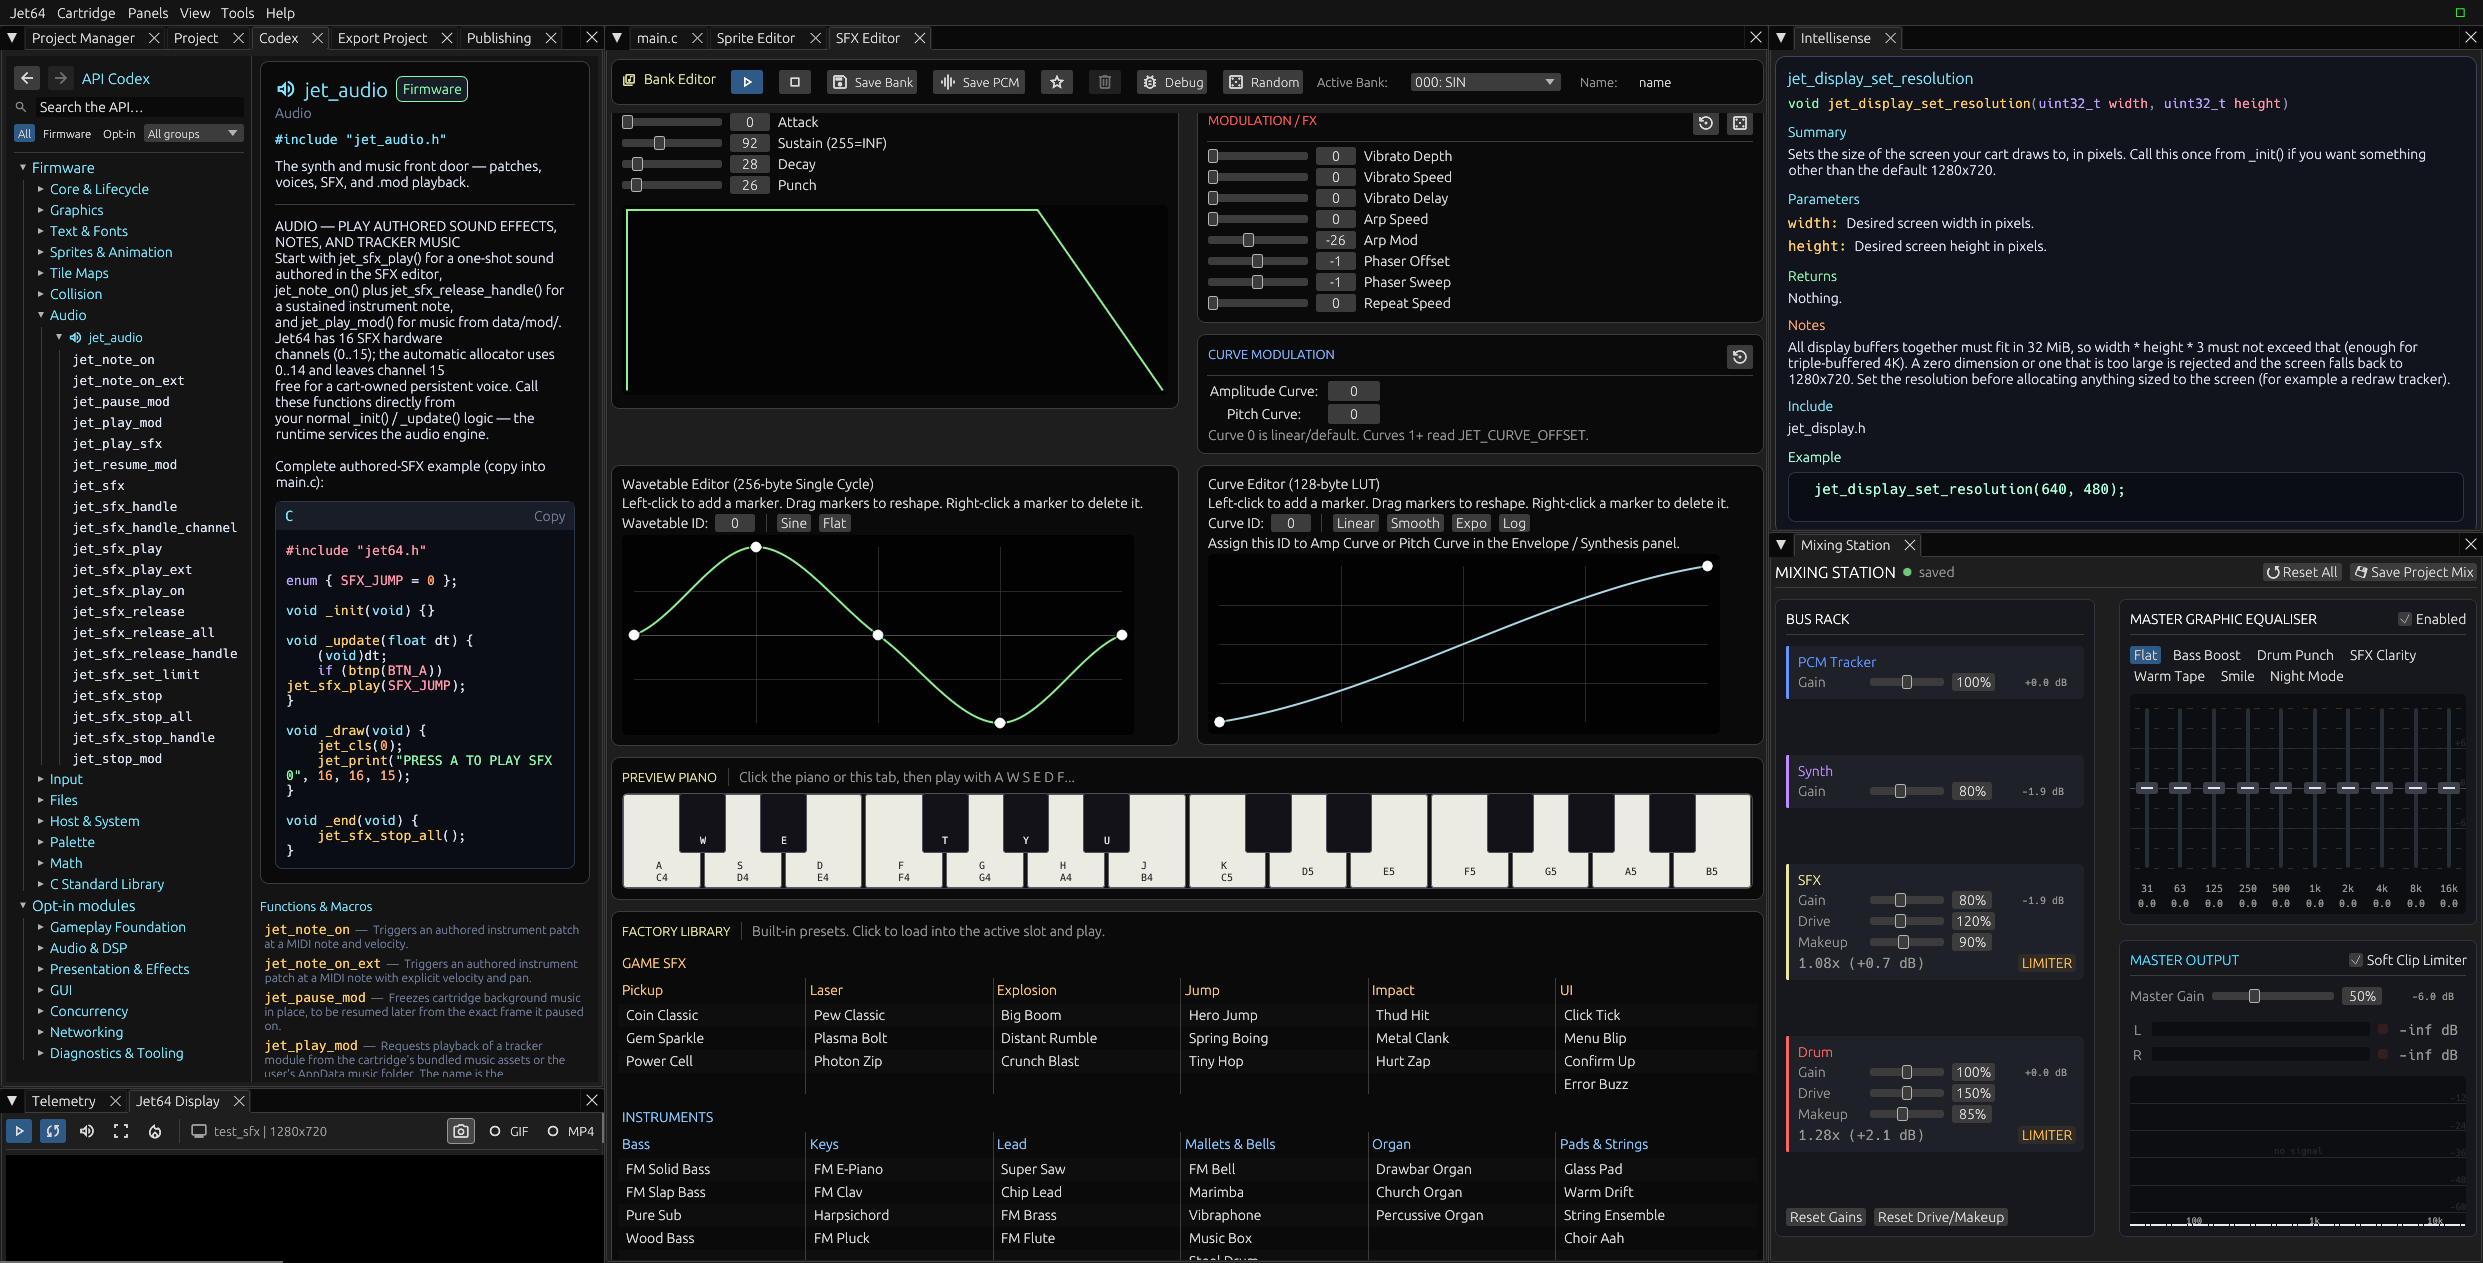Load the Coin Classic preset
2483x1263 pixels.
pyautogui.click(x=662, y=1015)
